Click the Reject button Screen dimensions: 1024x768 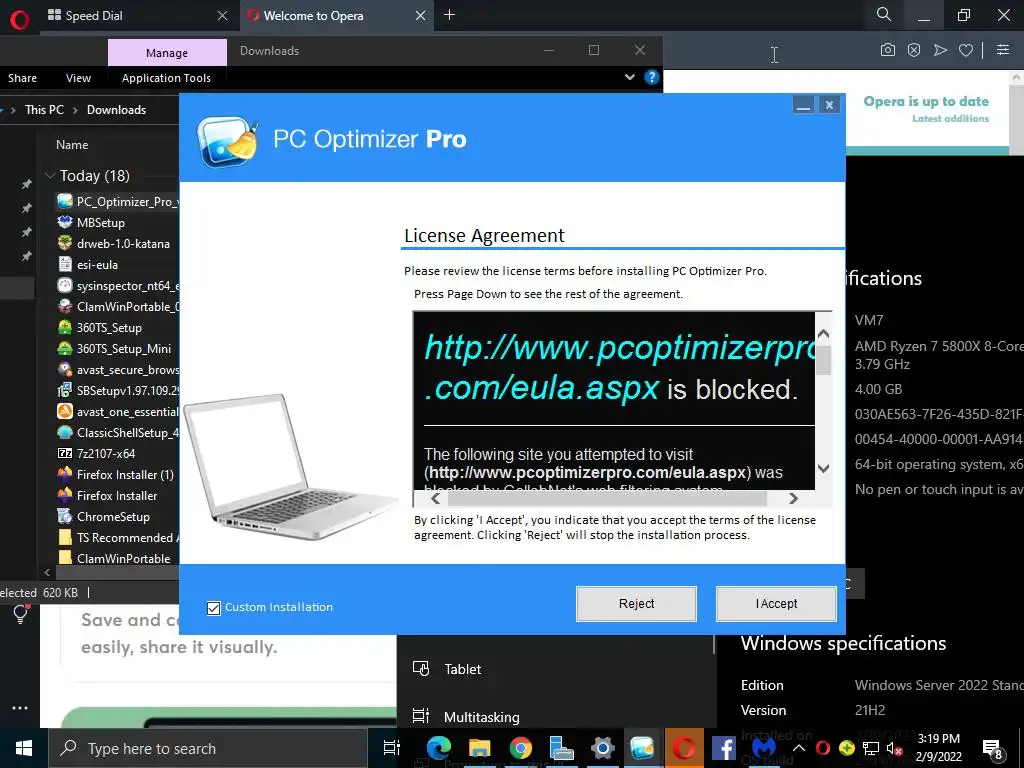coord(636,603)
